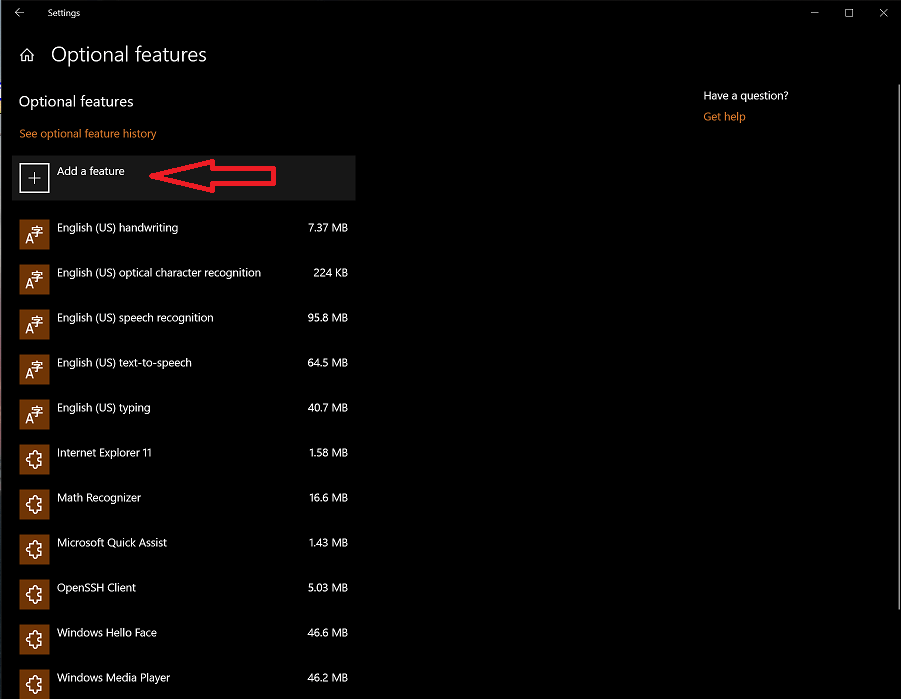Click the Windows Media Player puzzle icon
The height and width of the screenshot is (699, 901).
34,684
